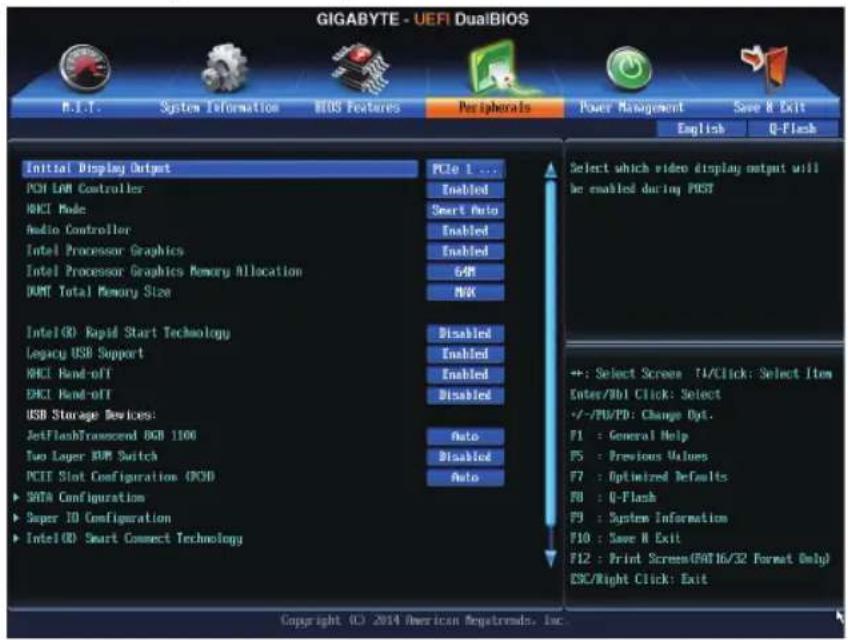Change DVMT Total Memory Size MAX value
Viewport: 848px width, 640px height.
pyautogui.click(x=465, y=292)
